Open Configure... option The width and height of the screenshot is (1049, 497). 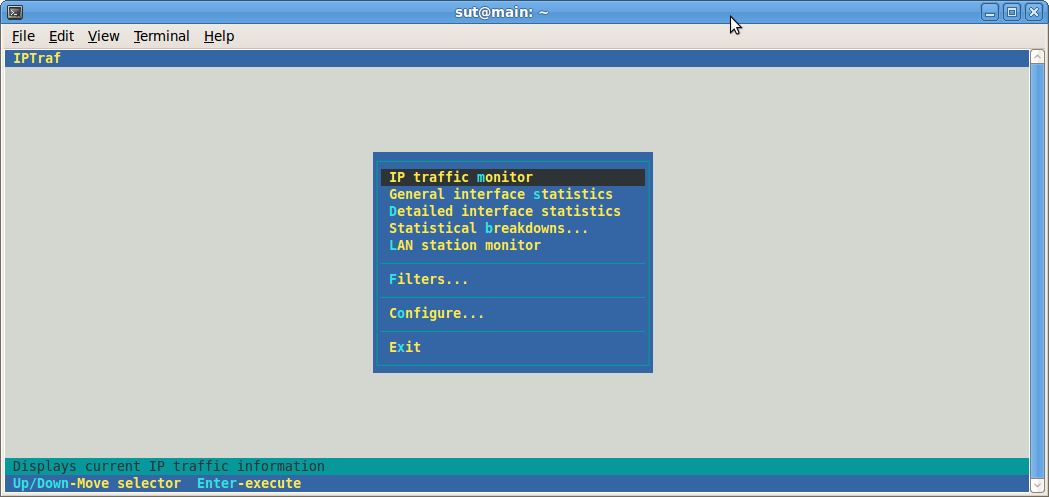coord(437,313)
